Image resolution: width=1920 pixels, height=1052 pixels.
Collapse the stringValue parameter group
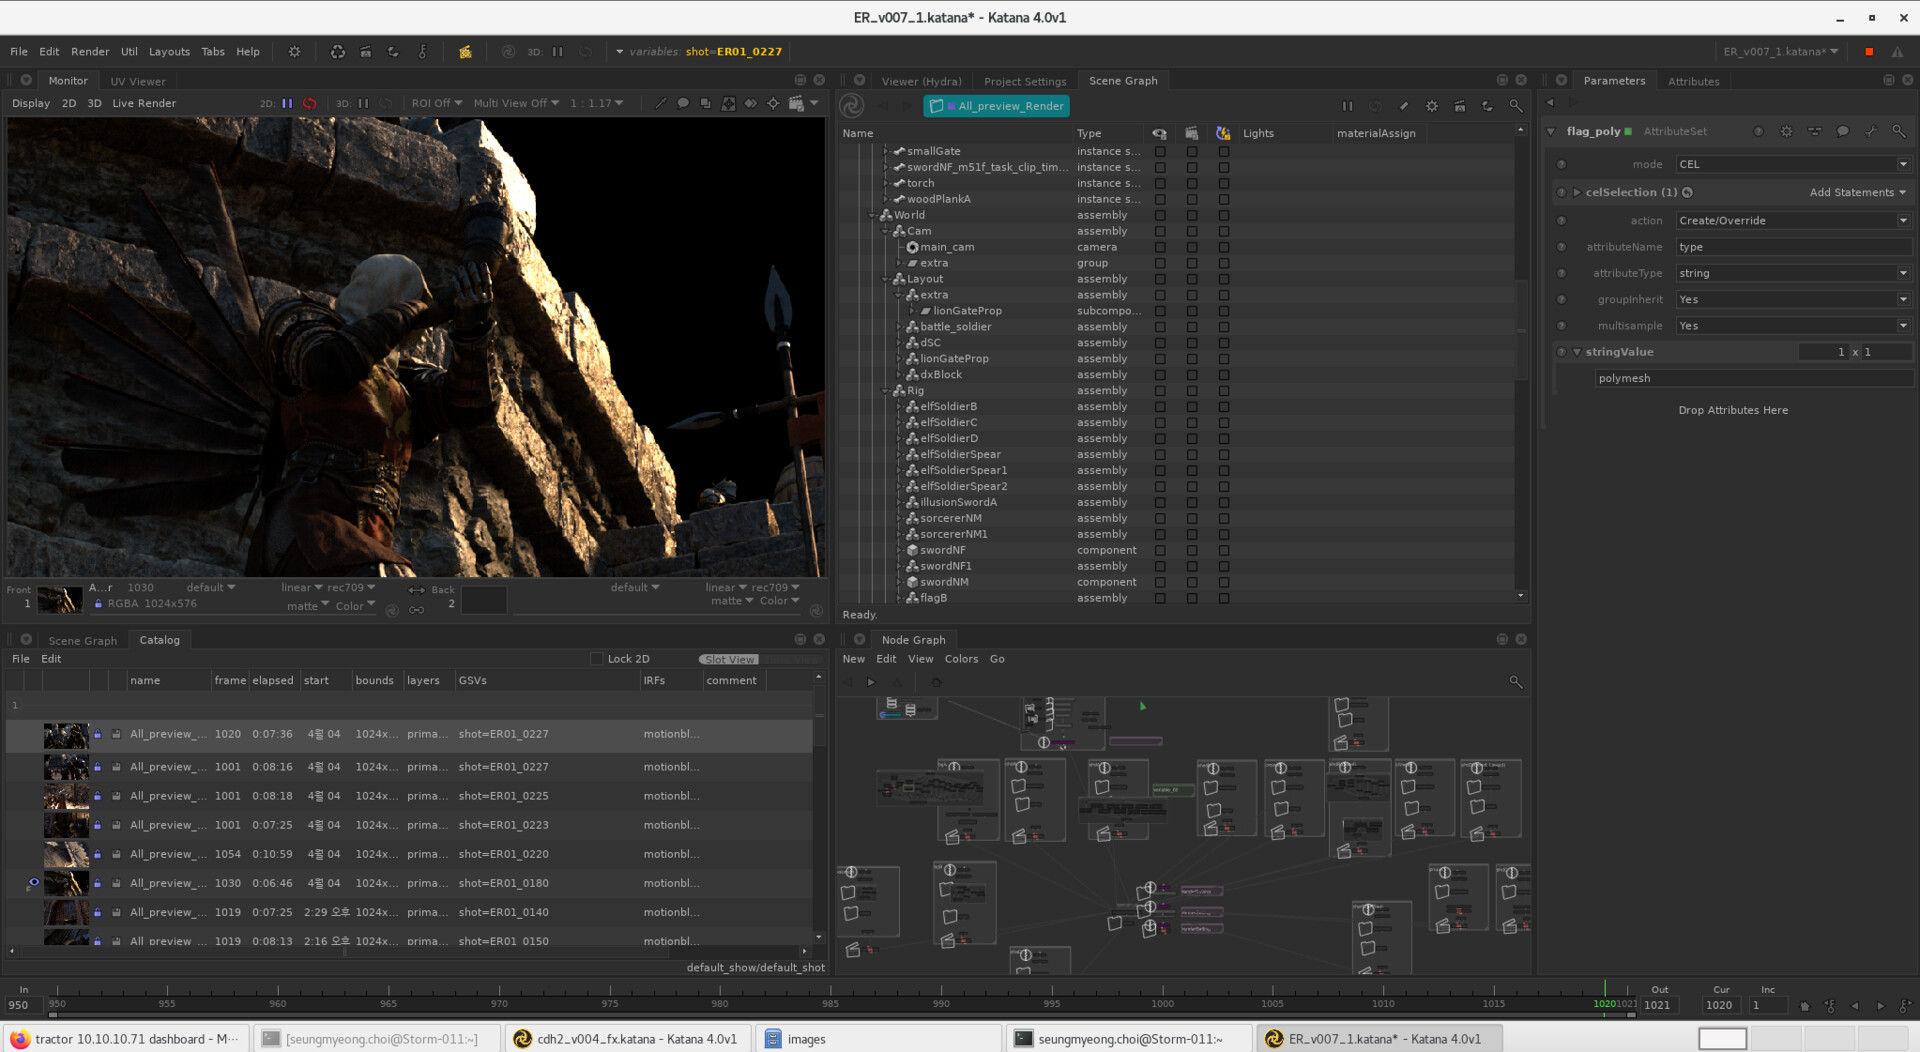pos(1577,352)
